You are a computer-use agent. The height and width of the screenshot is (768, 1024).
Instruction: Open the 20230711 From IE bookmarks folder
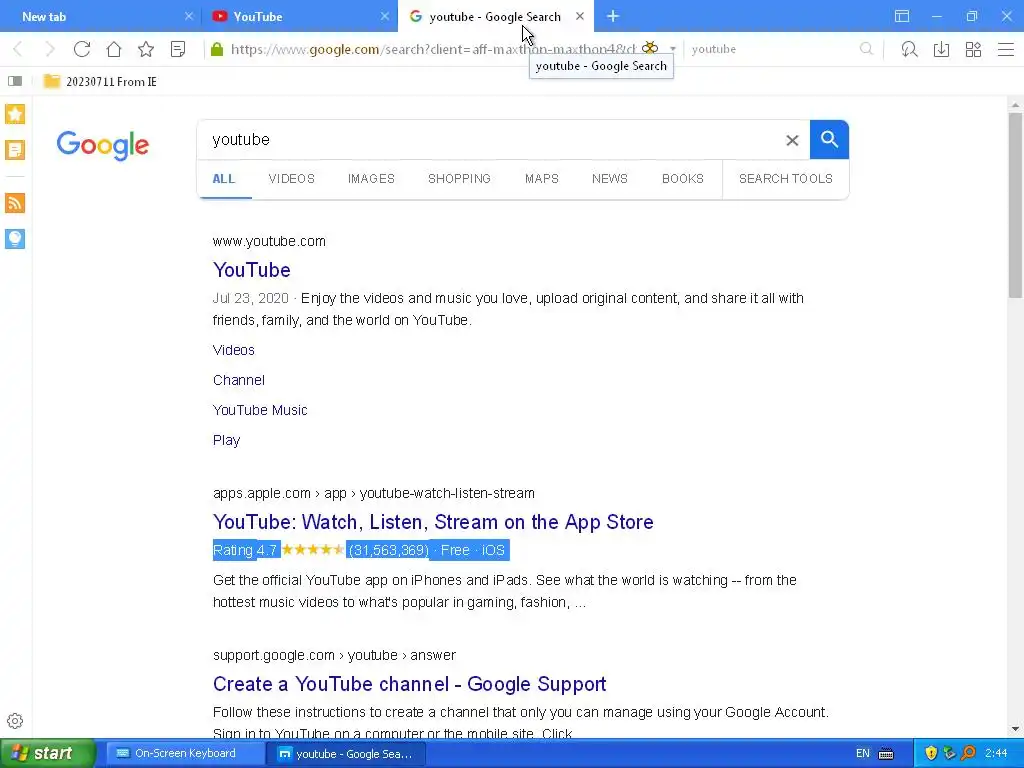100,82
